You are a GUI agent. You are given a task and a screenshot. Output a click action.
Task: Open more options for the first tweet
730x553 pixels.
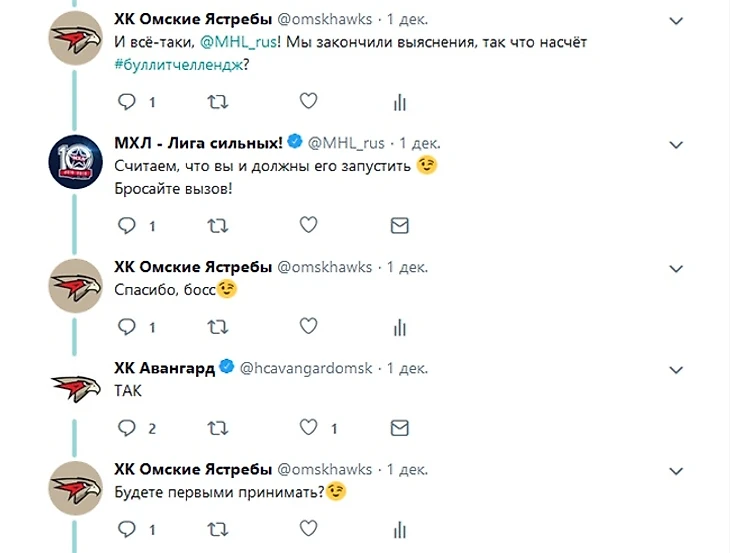pos(675,21)
